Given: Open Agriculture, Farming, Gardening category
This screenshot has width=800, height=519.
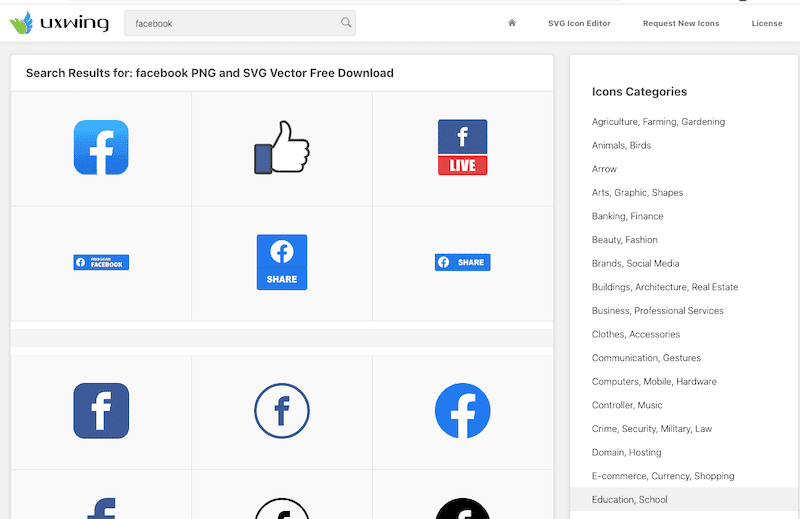Looking at the screenshot, I should coord(658,122).
